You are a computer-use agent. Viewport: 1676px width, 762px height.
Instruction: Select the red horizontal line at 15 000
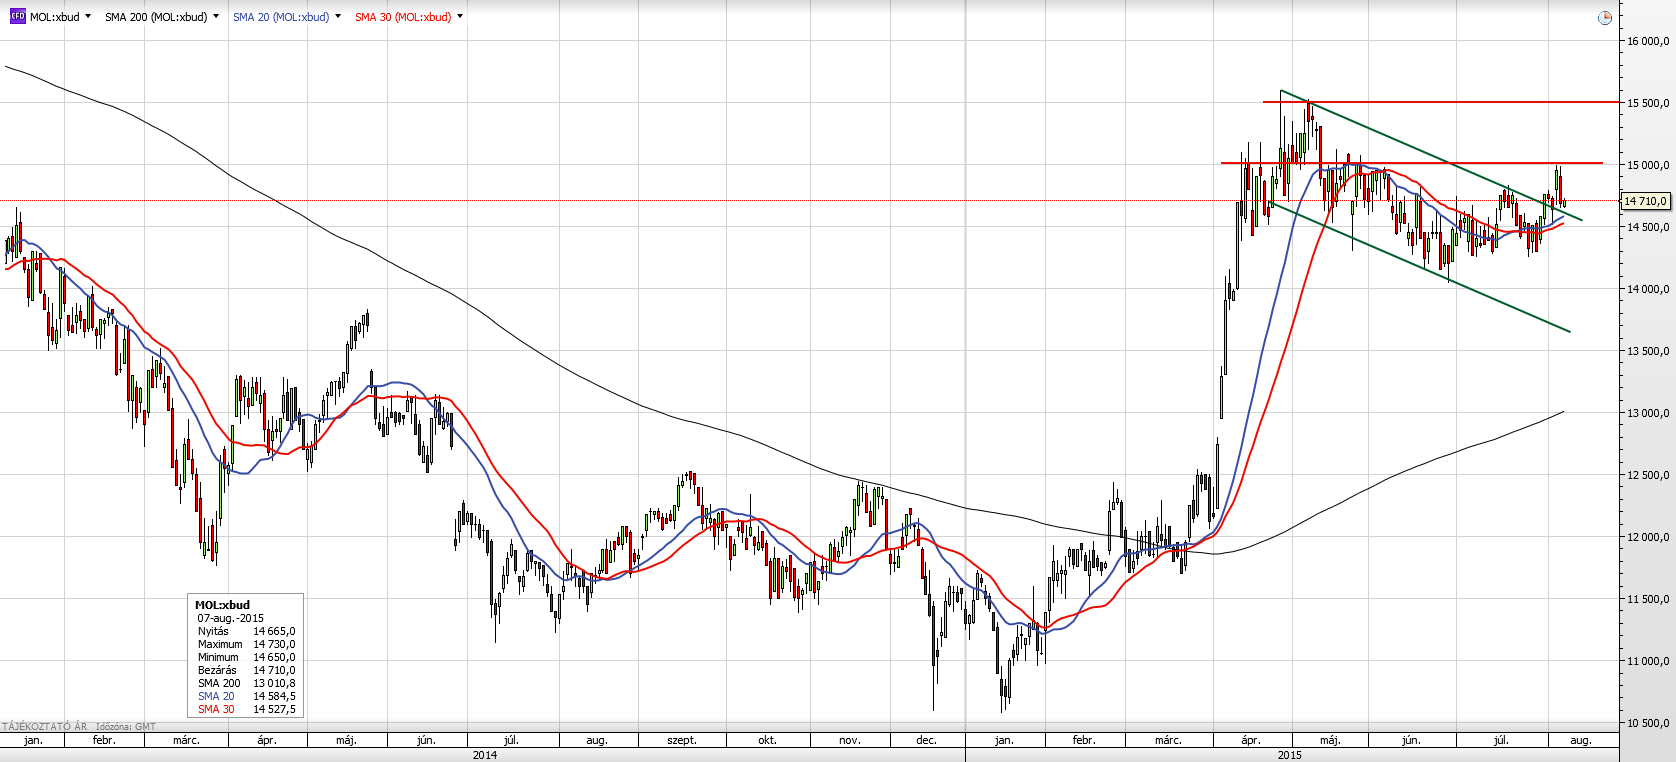[x=1411, y=163]
